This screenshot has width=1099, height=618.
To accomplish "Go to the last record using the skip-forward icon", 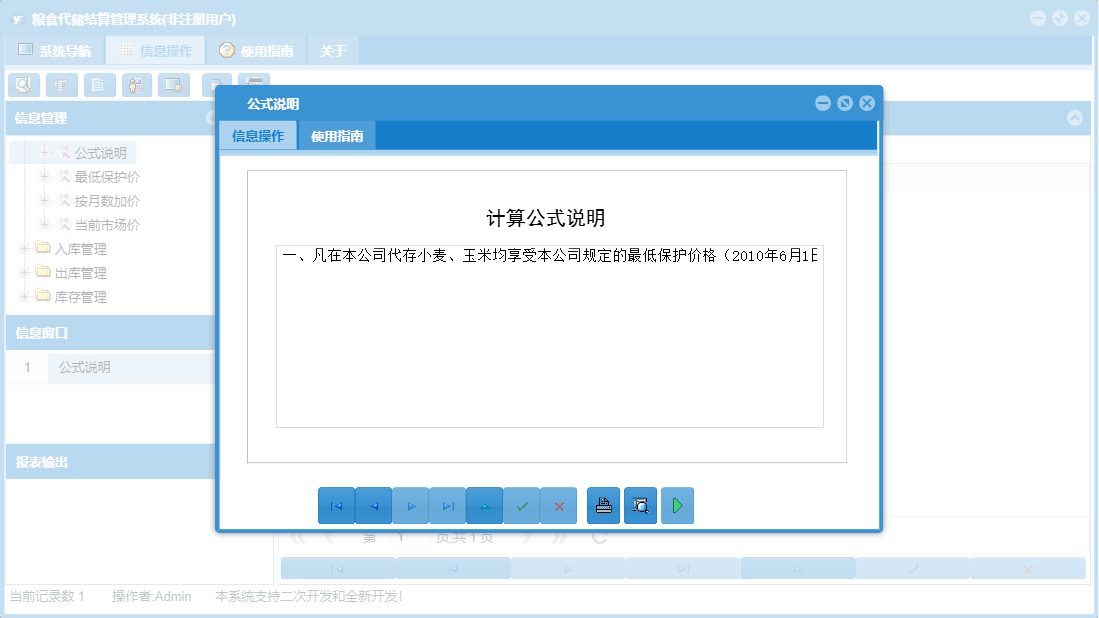I will (x=447, y=505).
